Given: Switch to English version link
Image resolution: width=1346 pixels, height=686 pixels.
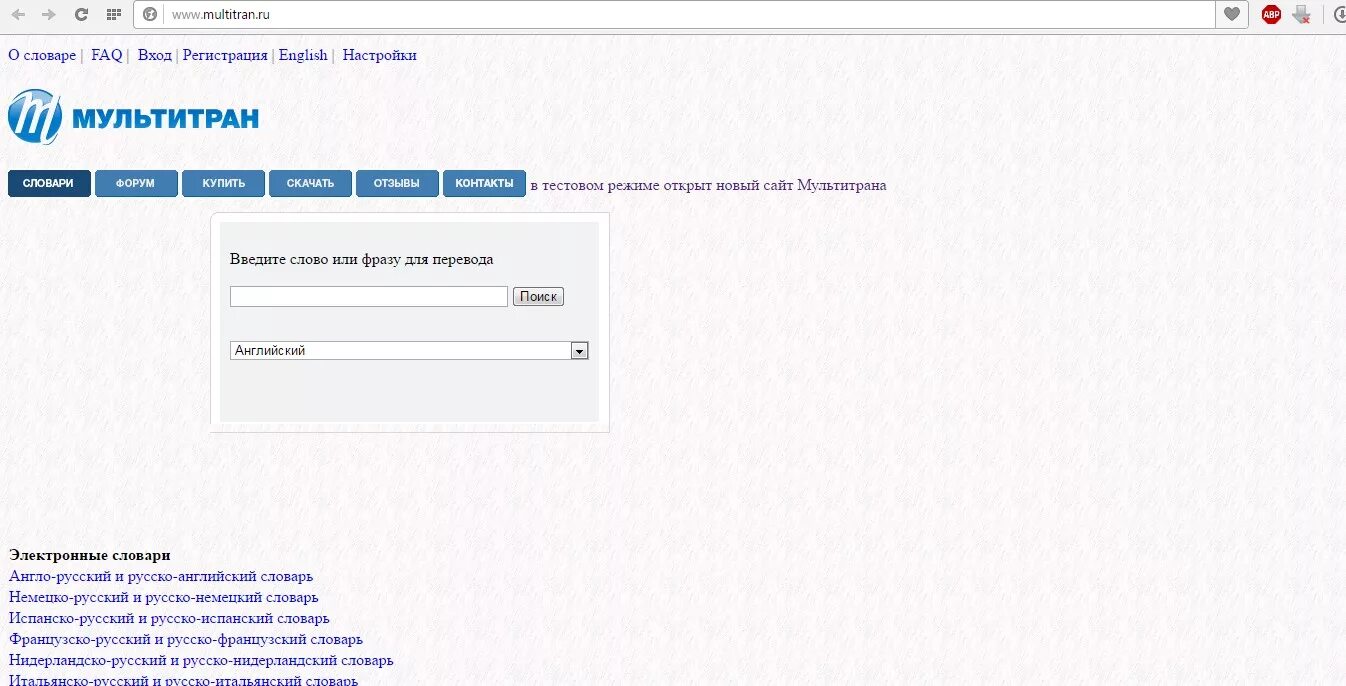Looking at the screenshot, I should click(x=303, y=56).
